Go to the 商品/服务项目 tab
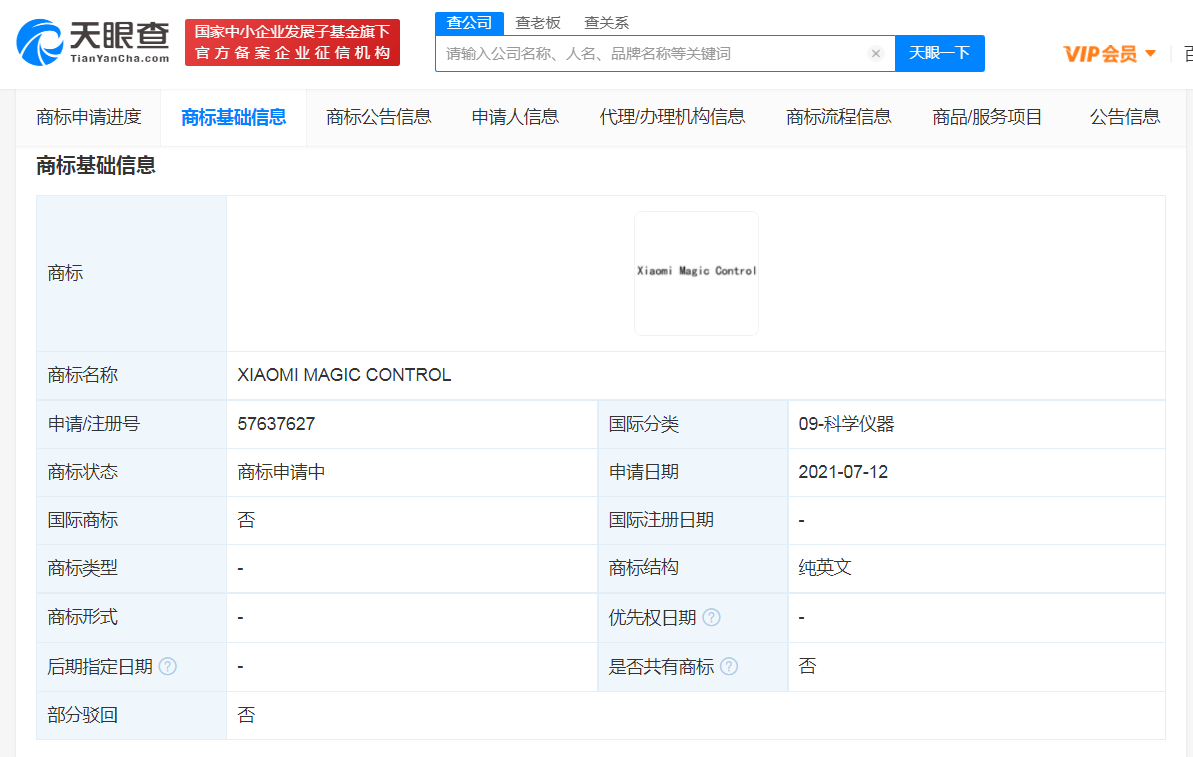This screenshot has width=1193, height=757. 987,117
